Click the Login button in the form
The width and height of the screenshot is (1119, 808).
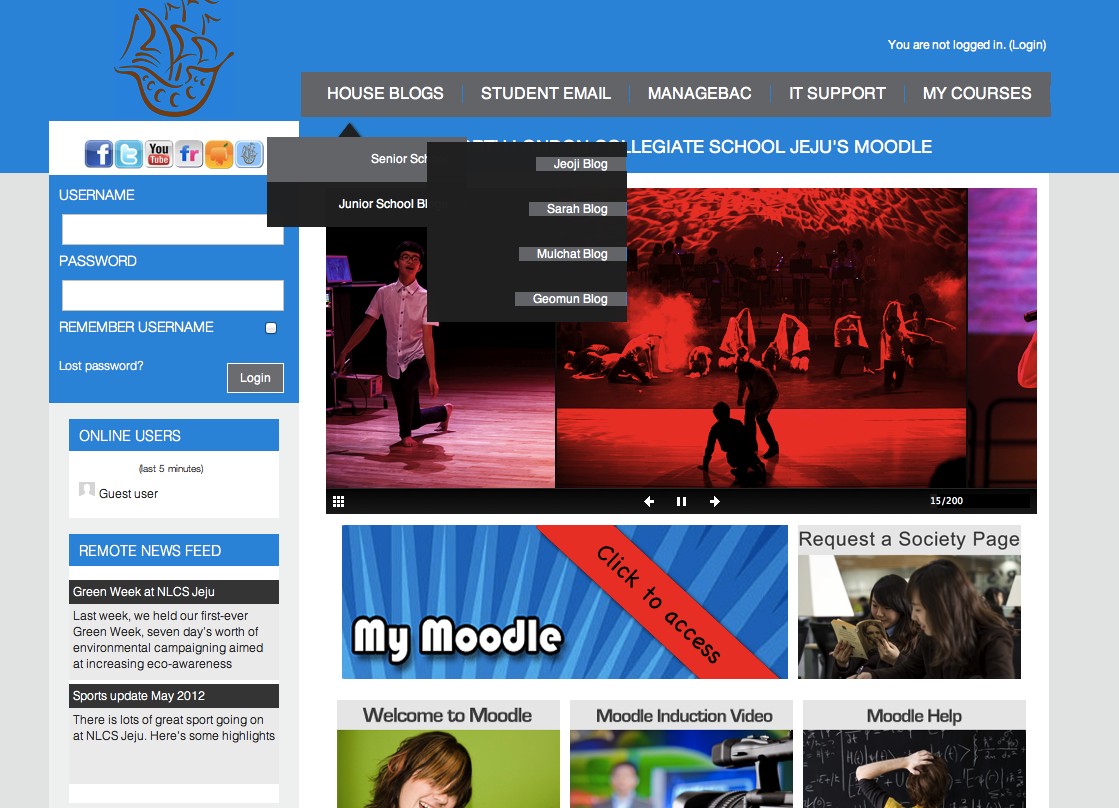coord(255,378)
